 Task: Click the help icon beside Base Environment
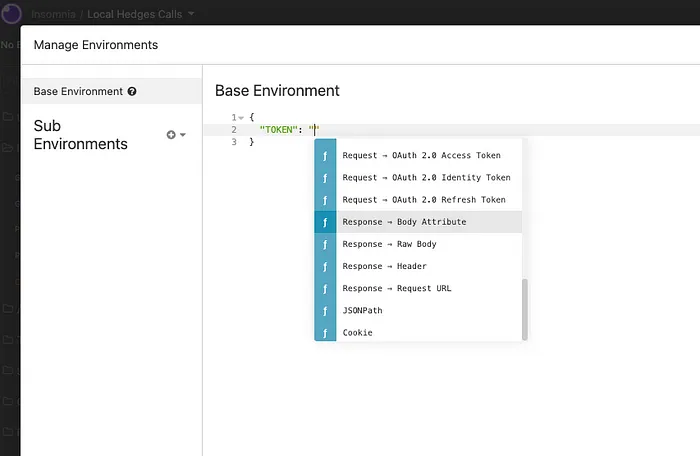(x=132, y=92)
